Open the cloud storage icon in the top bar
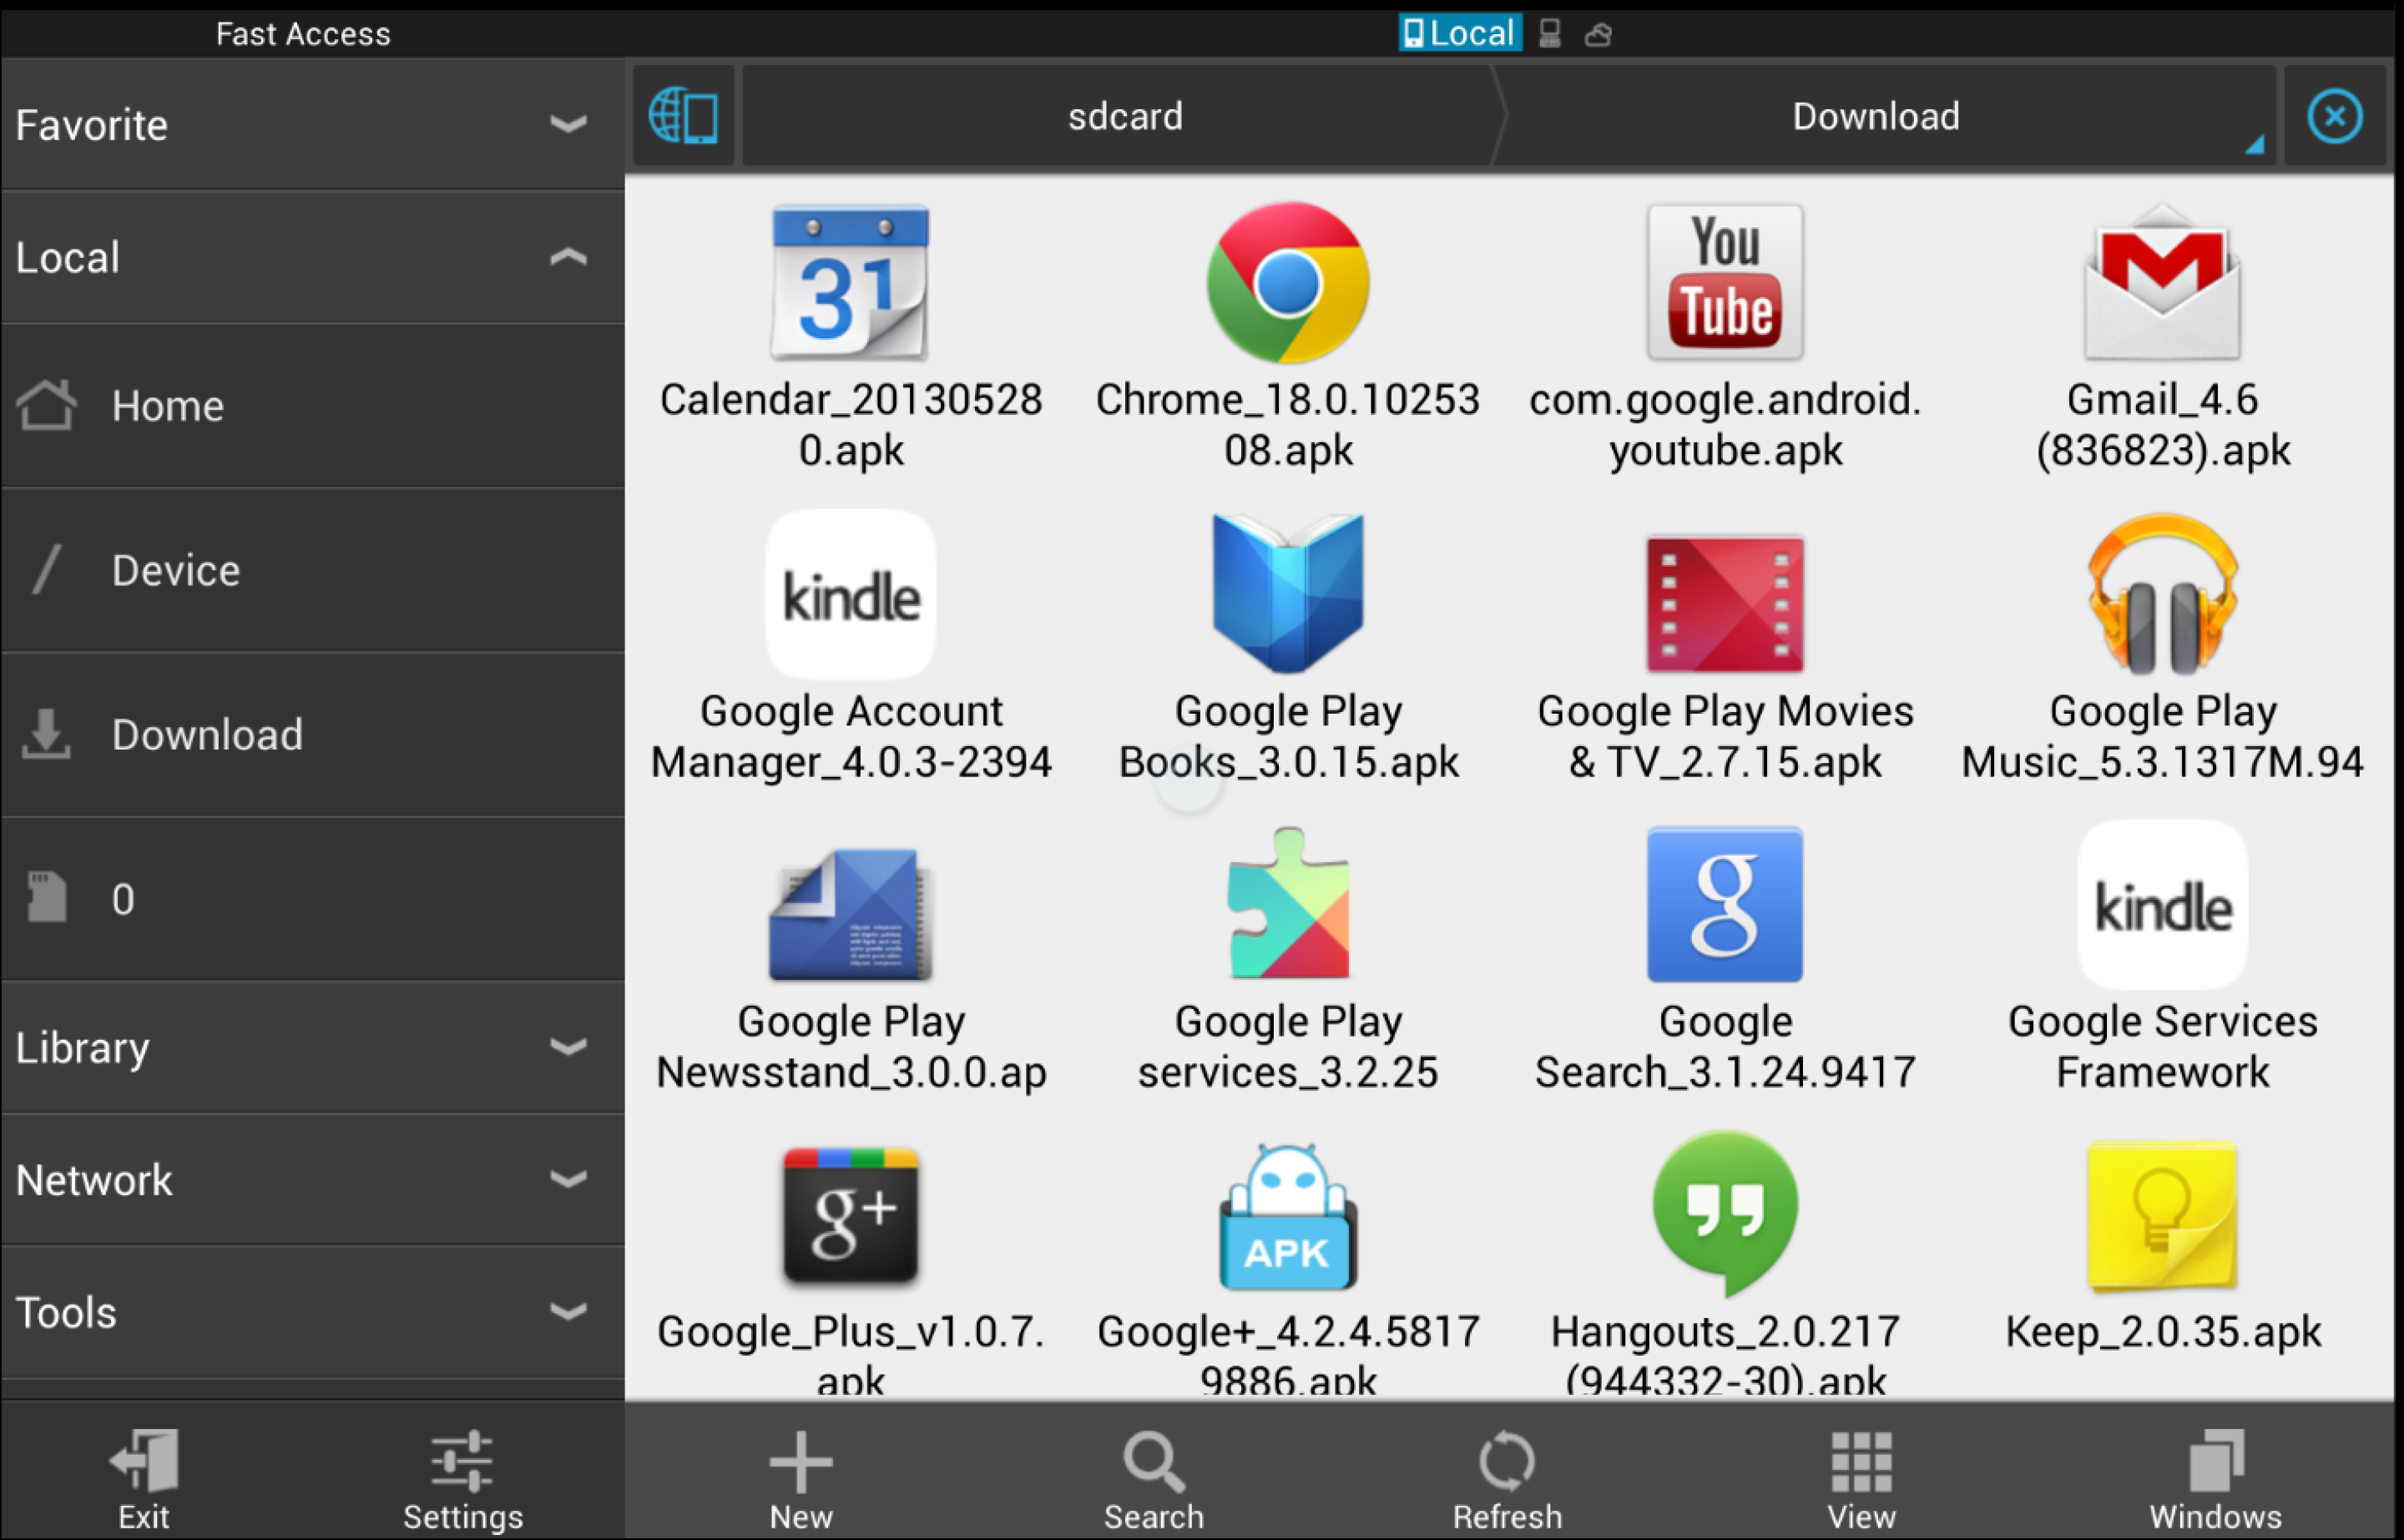The image size is (2404, 1540). (1597, 33)
